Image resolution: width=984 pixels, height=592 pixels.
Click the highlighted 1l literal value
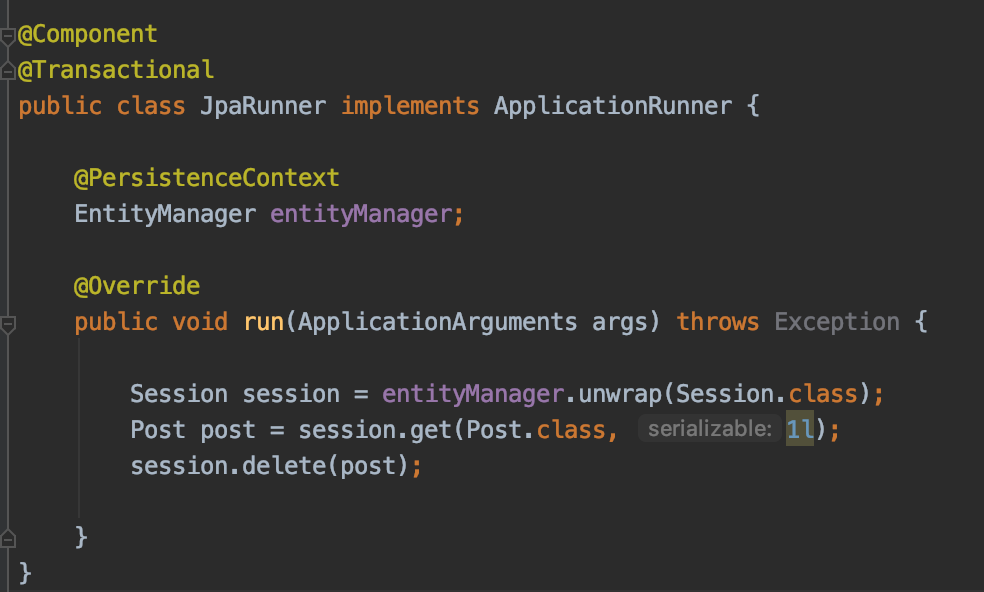pyautogui.click(x=800, y=430)
